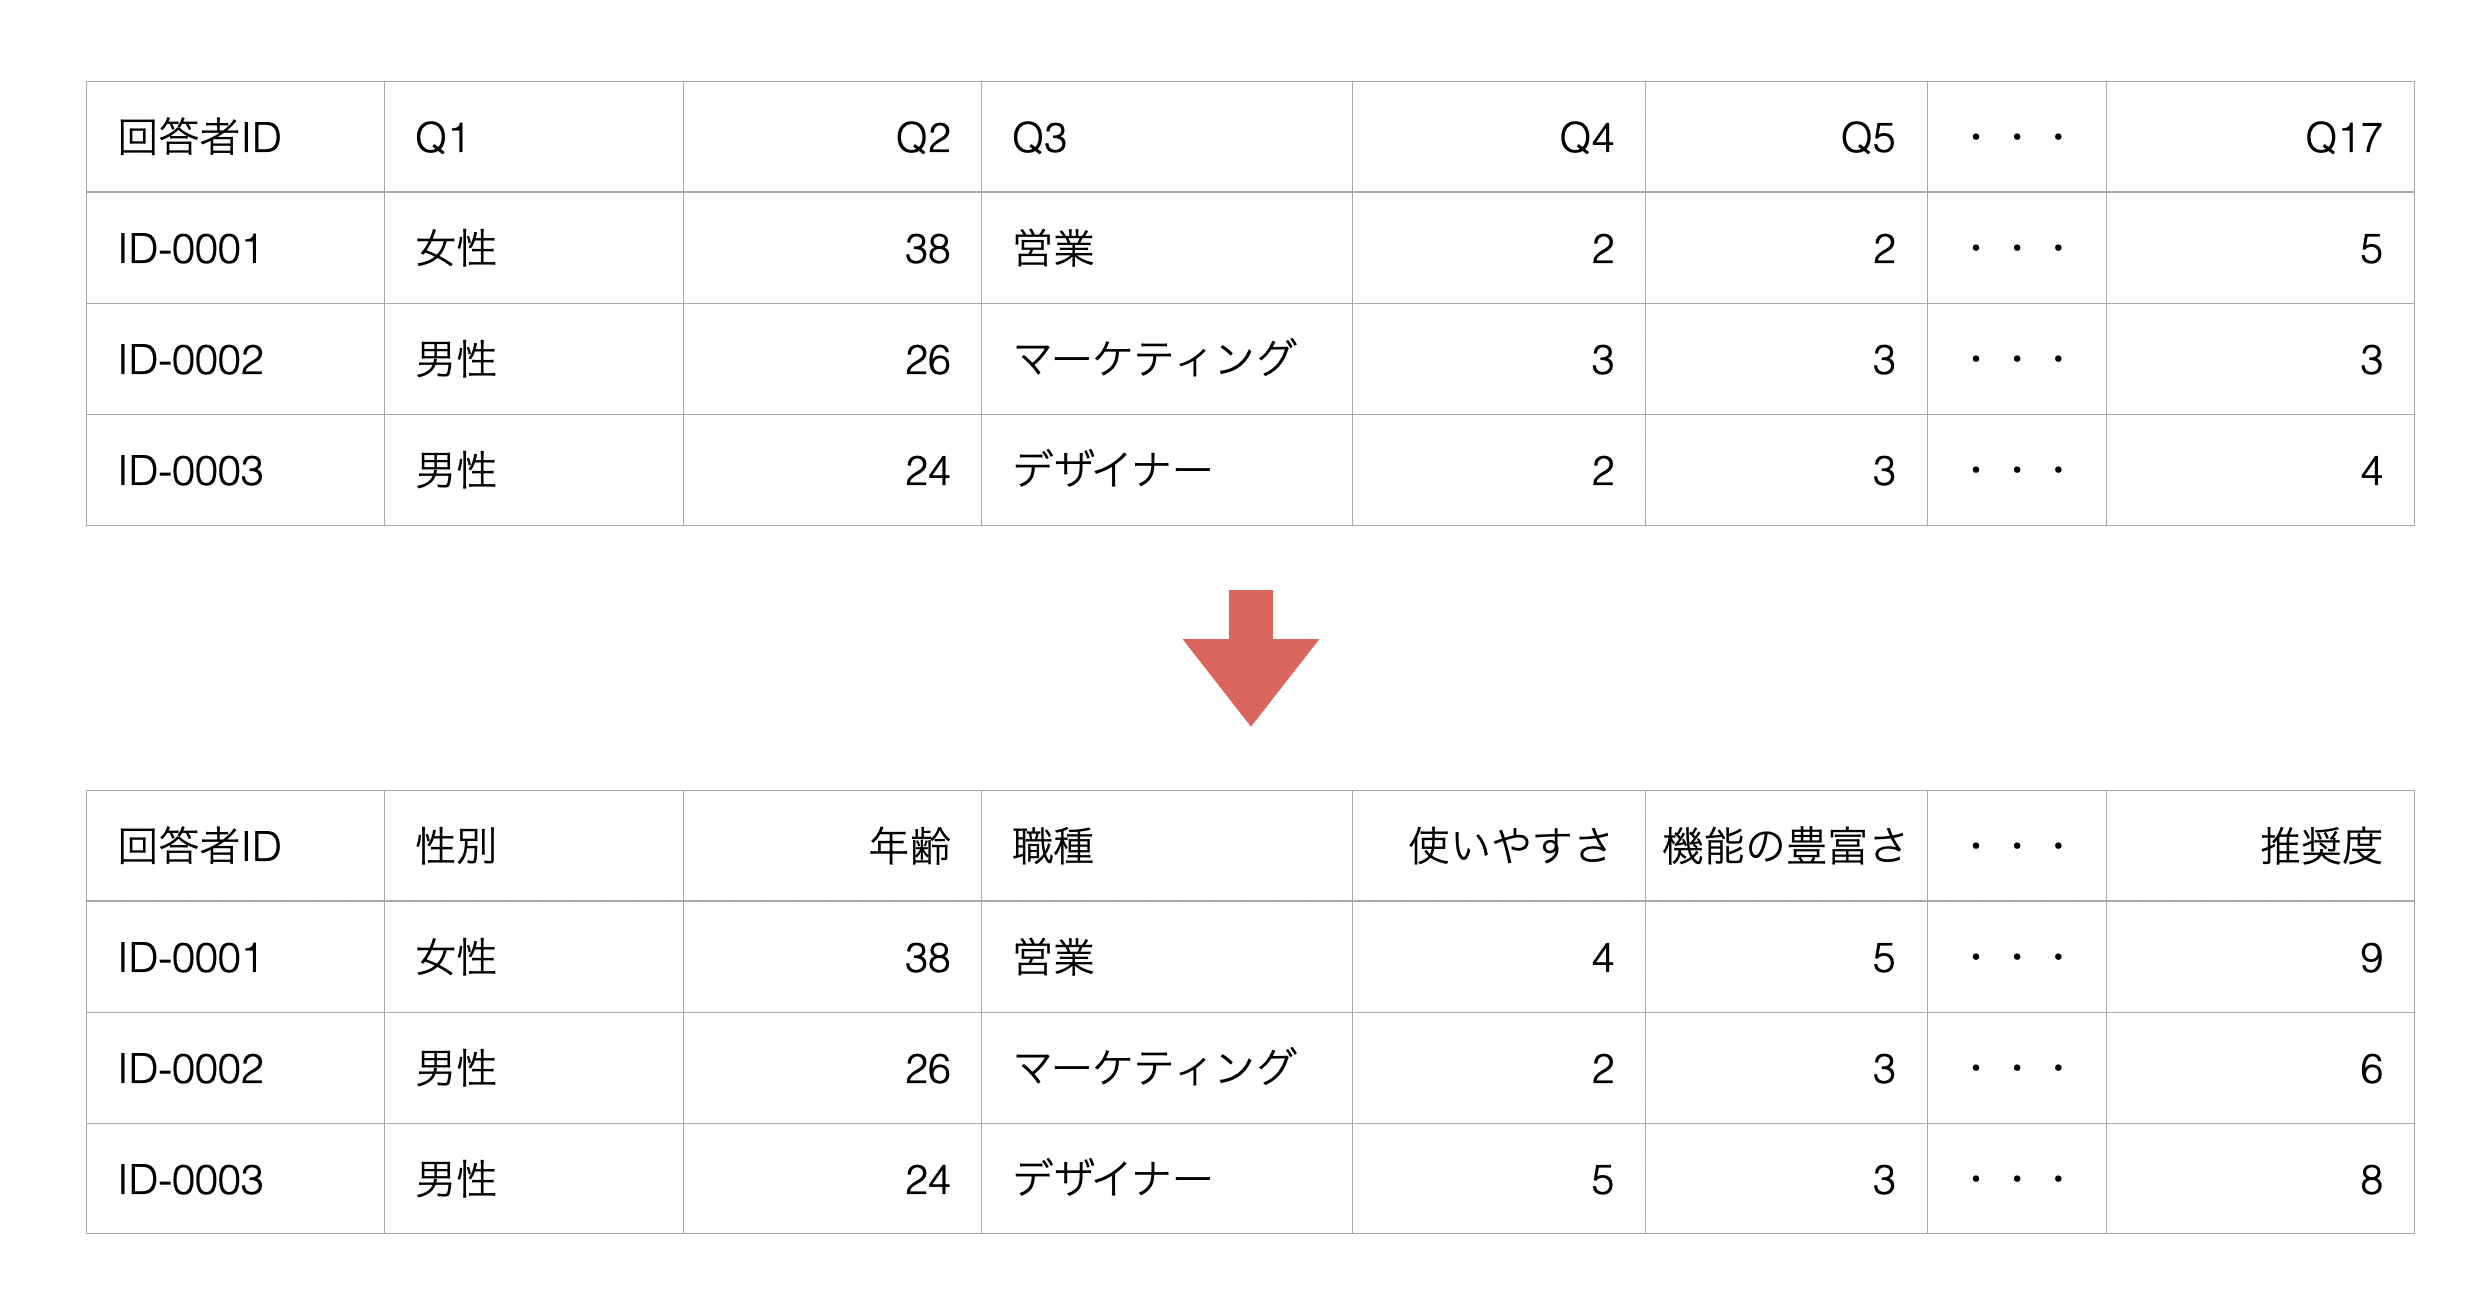
Task: Click the age 38 cell in top table
Action: [832, 248]
